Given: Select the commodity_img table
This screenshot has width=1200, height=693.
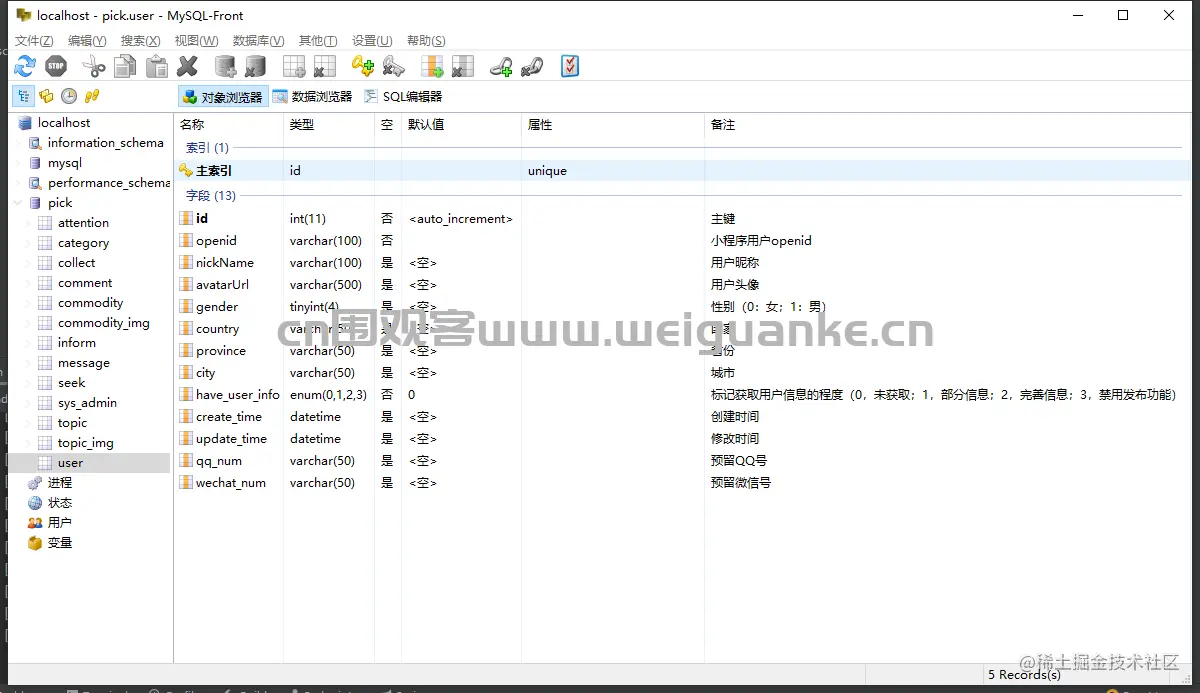Looking at the screenshot, I should [104, 323].
